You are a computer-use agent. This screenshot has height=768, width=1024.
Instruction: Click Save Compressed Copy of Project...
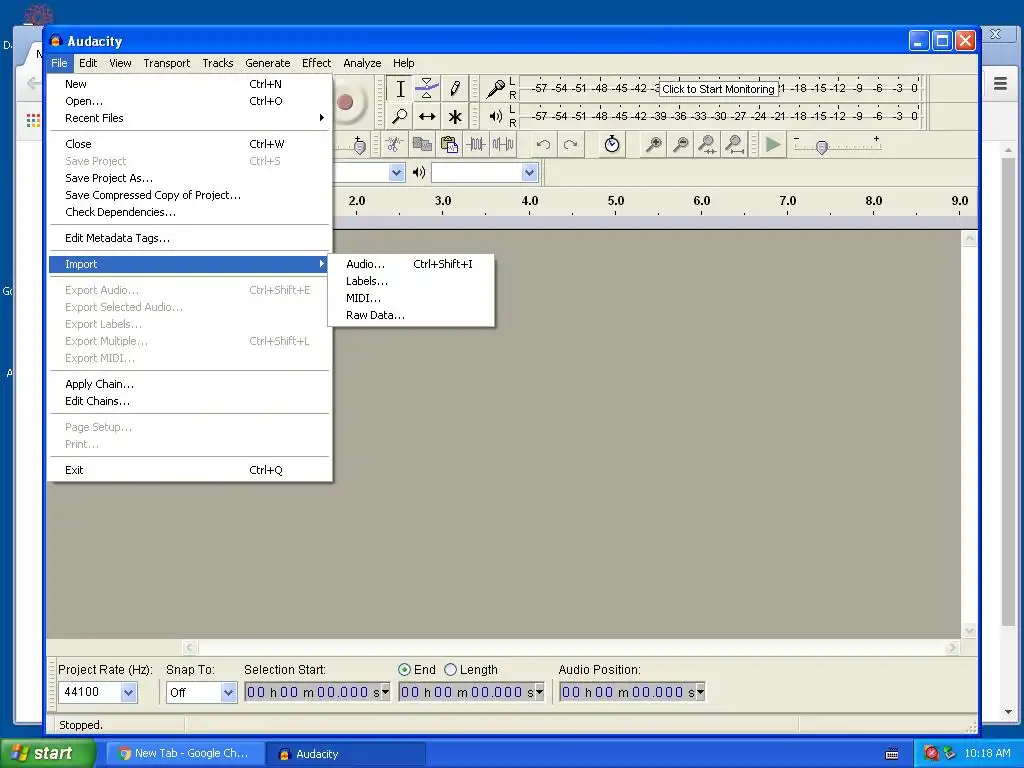pos(190,195)
